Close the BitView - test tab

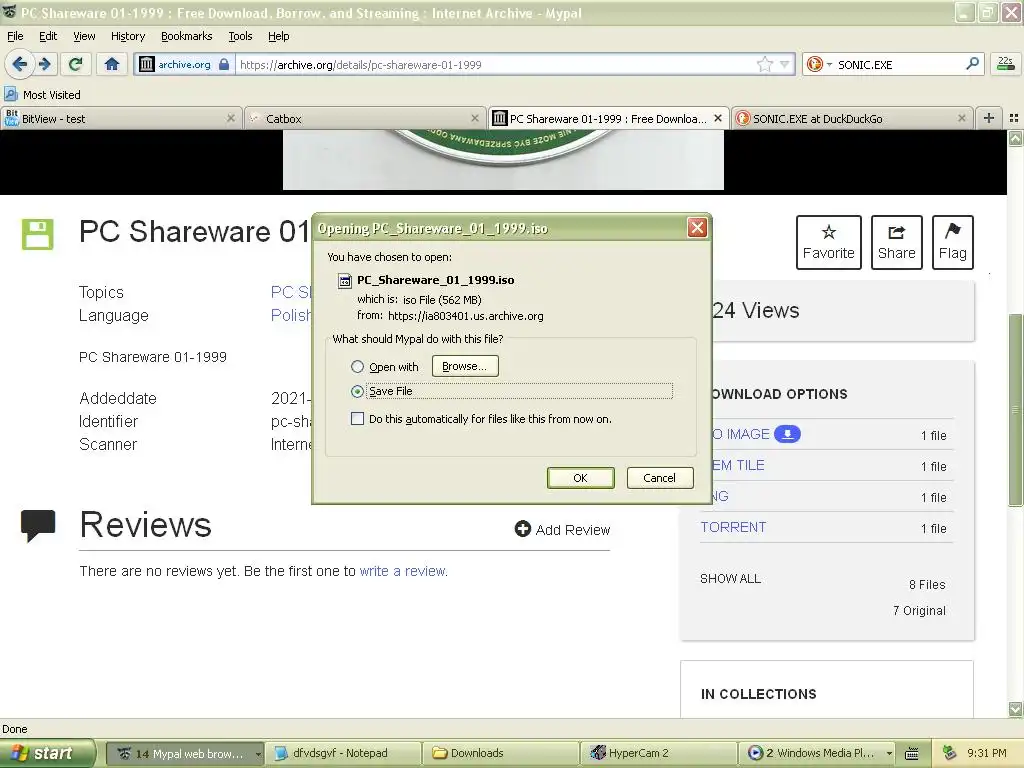[231, 118]
